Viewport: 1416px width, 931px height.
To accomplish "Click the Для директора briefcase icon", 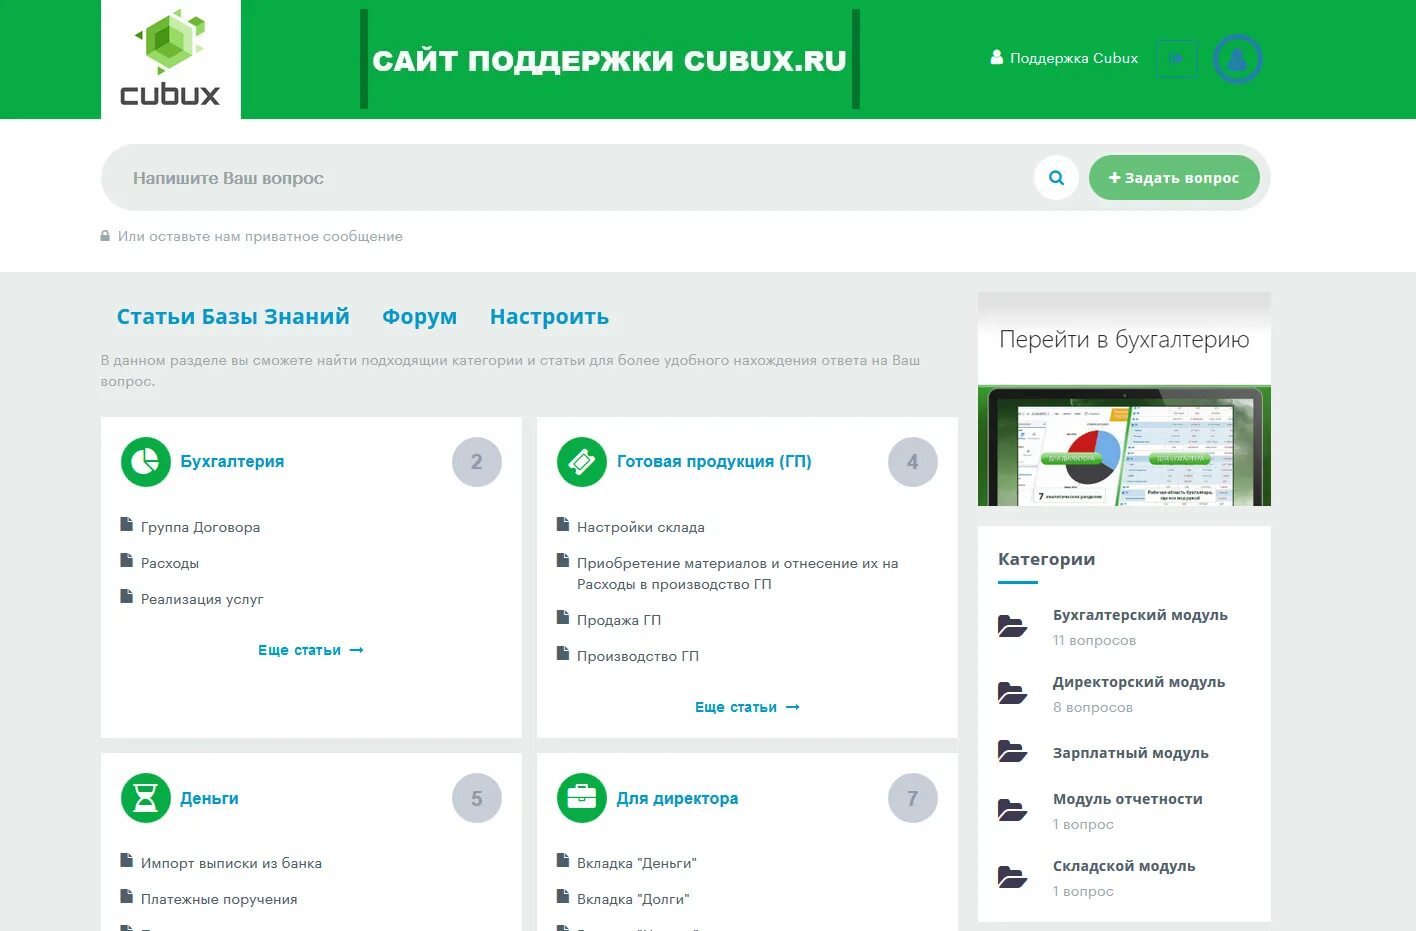I will (x=582, y=798).
